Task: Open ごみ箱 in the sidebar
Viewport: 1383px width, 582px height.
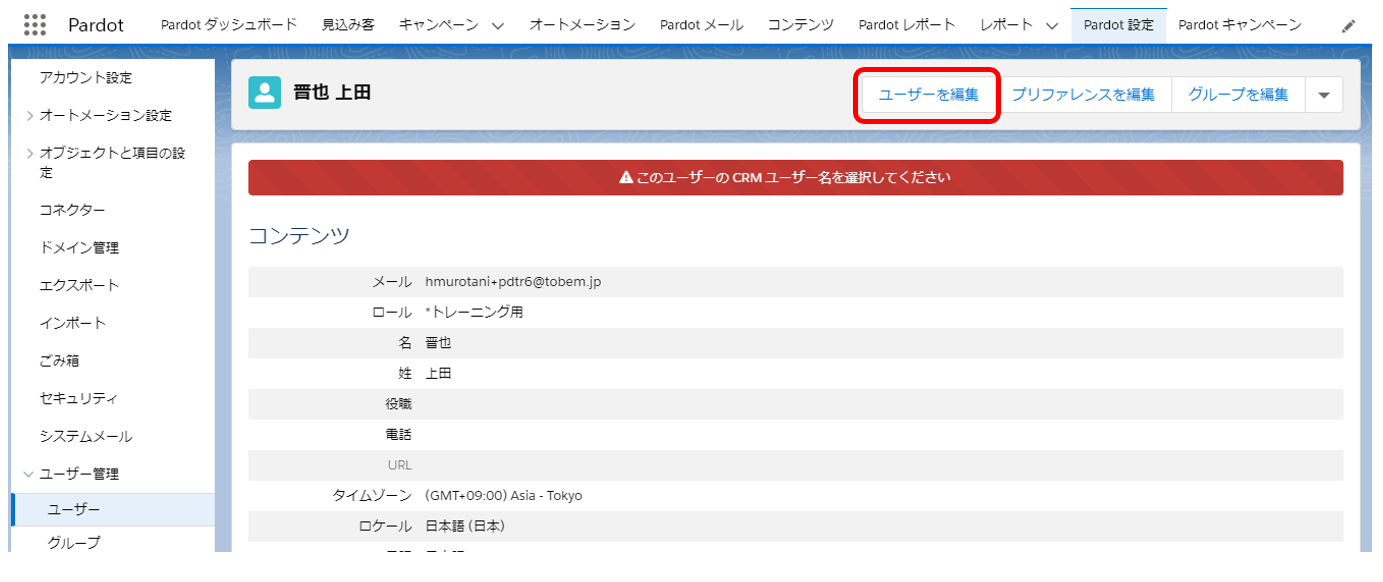Action: pyautogui.click(x=59, y=361)
